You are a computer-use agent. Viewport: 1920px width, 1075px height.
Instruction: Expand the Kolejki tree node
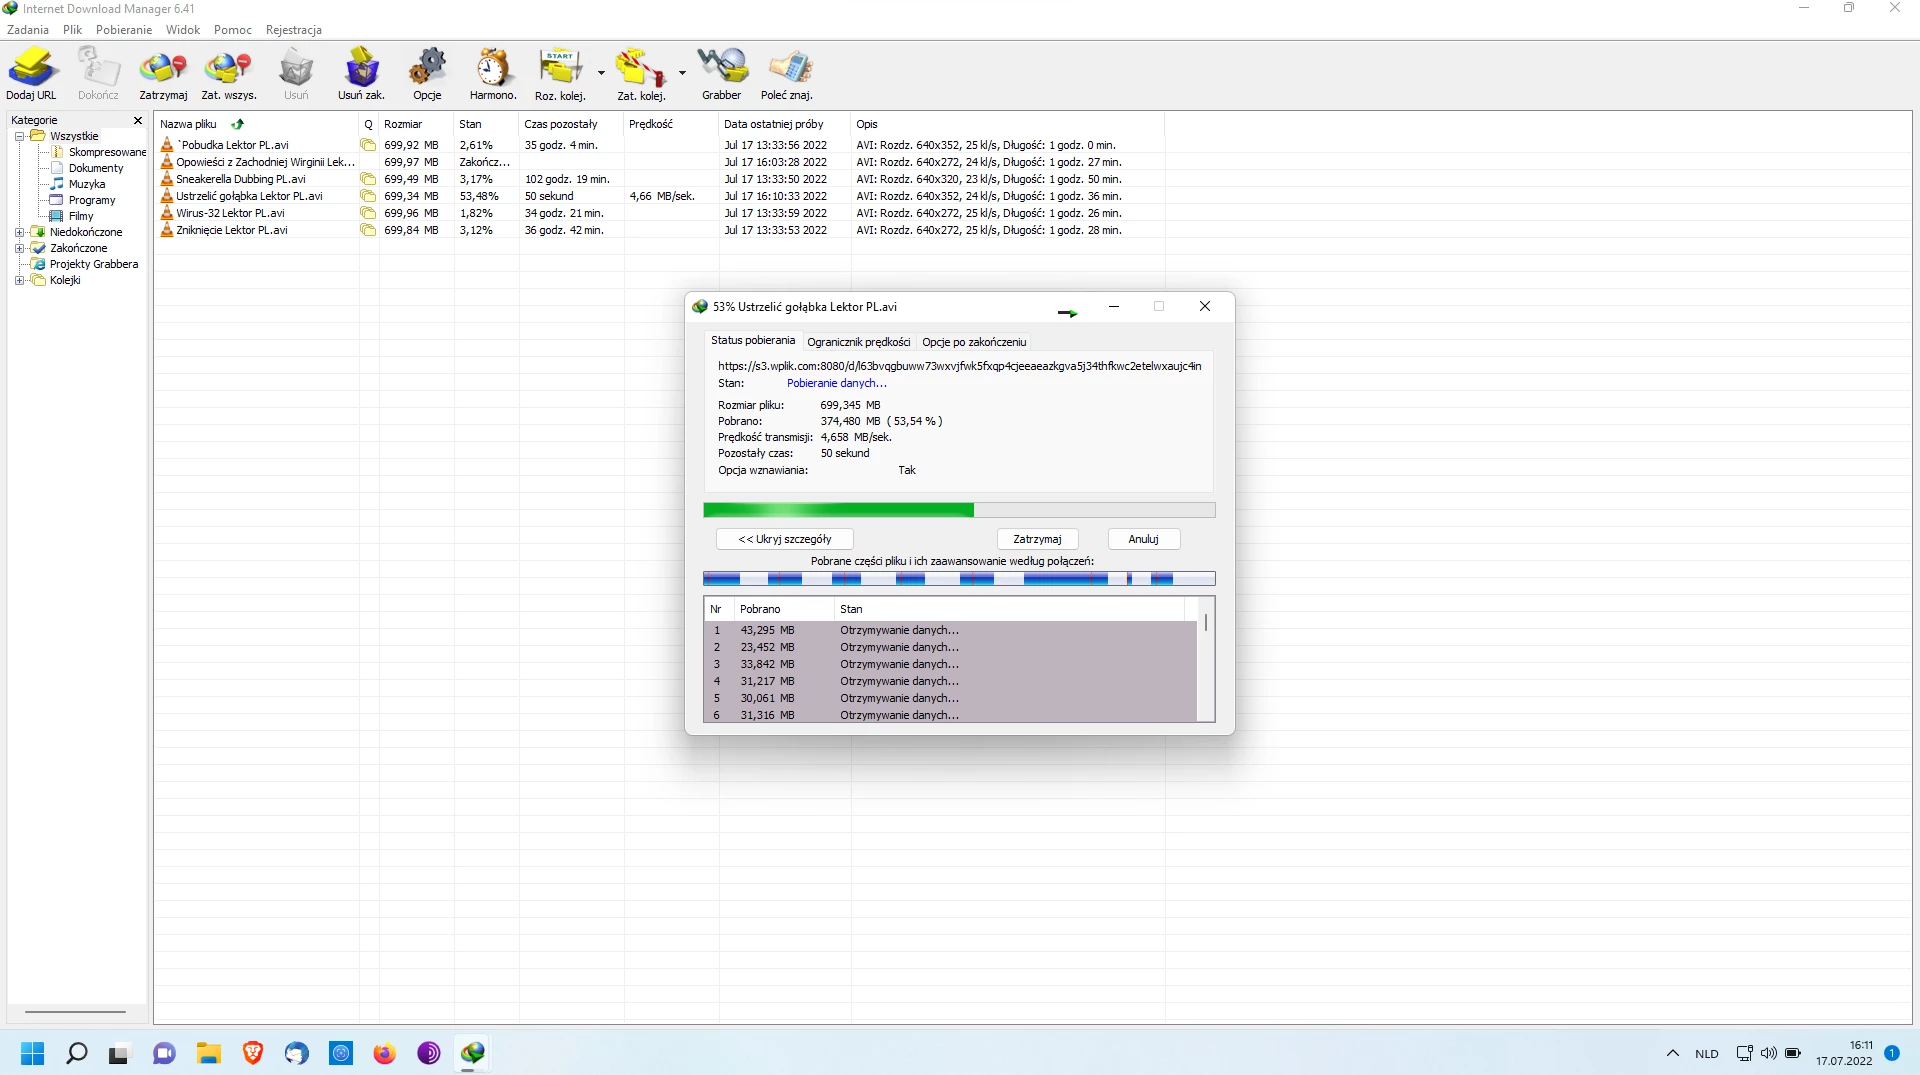point(19,280)
